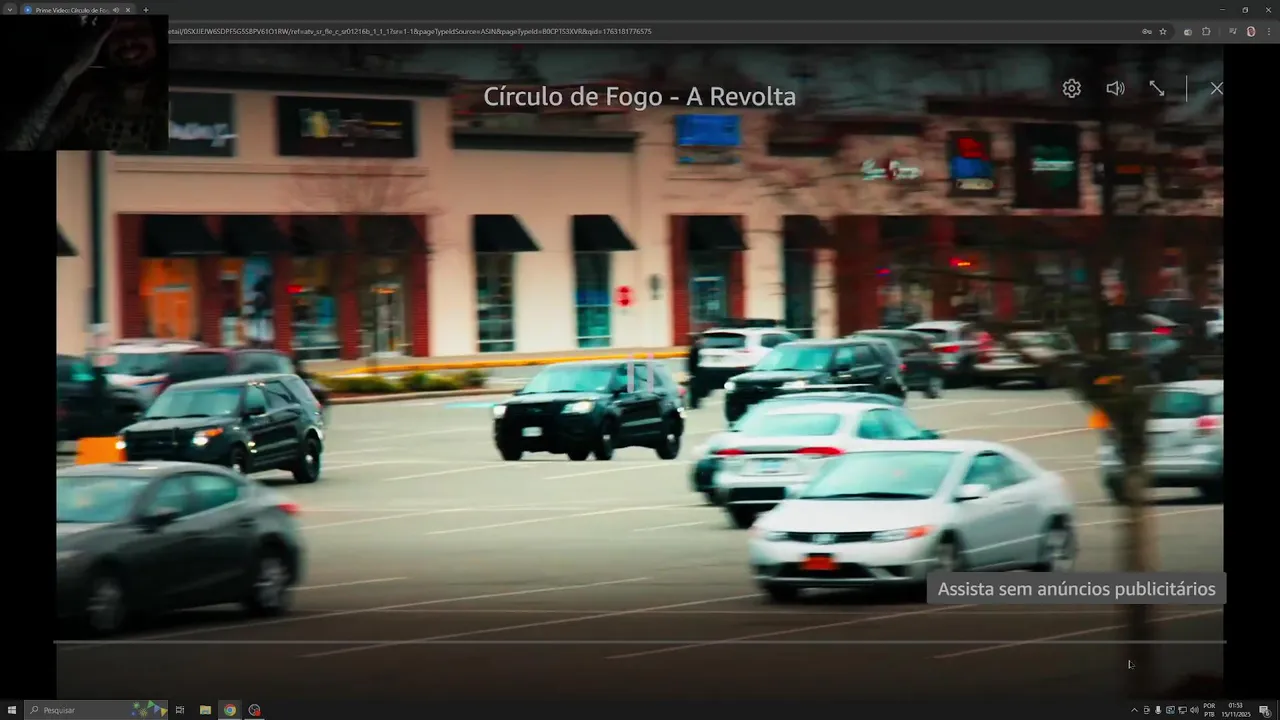Click the pause icon at video center
1280x720 pixels.
(640, 373)
